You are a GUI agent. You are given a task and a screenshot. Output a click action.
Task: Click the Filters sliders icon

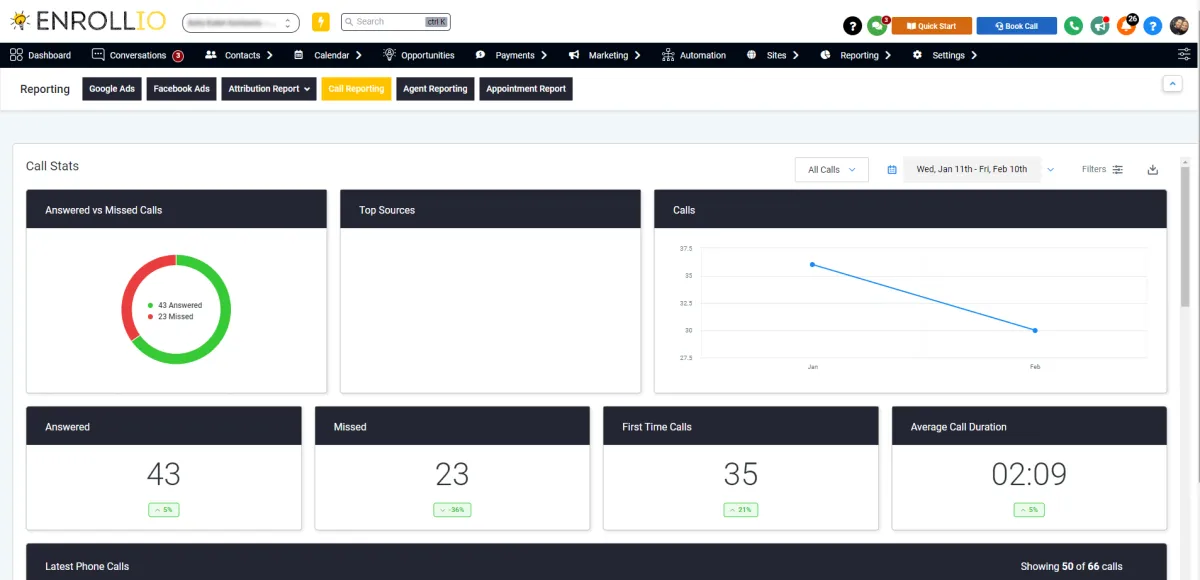tap(1118, 170)
